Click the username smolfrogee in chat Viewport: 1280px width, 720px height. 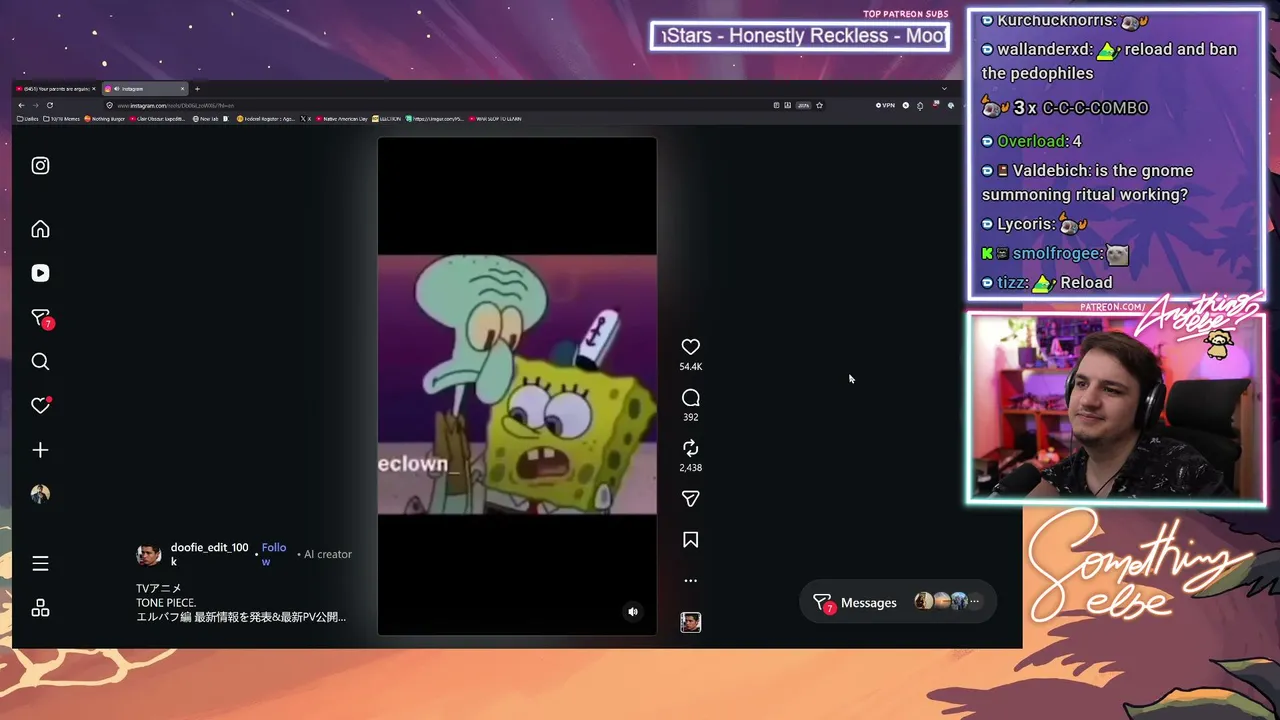1057,254
